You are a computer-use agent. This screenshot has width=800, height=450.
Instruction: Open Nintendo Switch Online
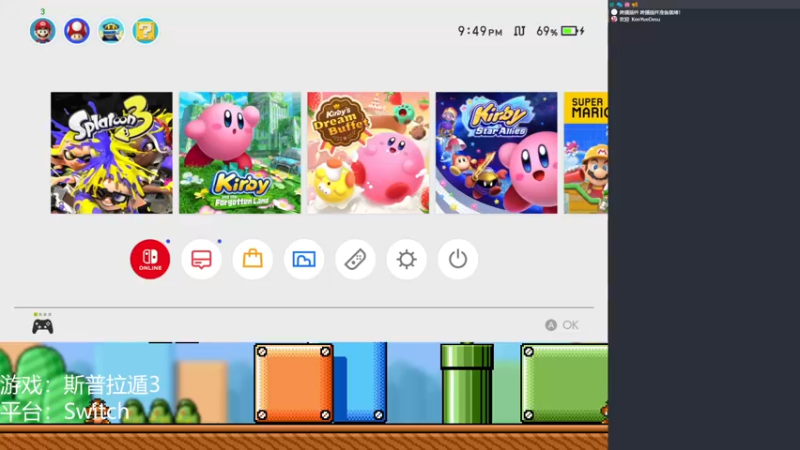[150, 259]
